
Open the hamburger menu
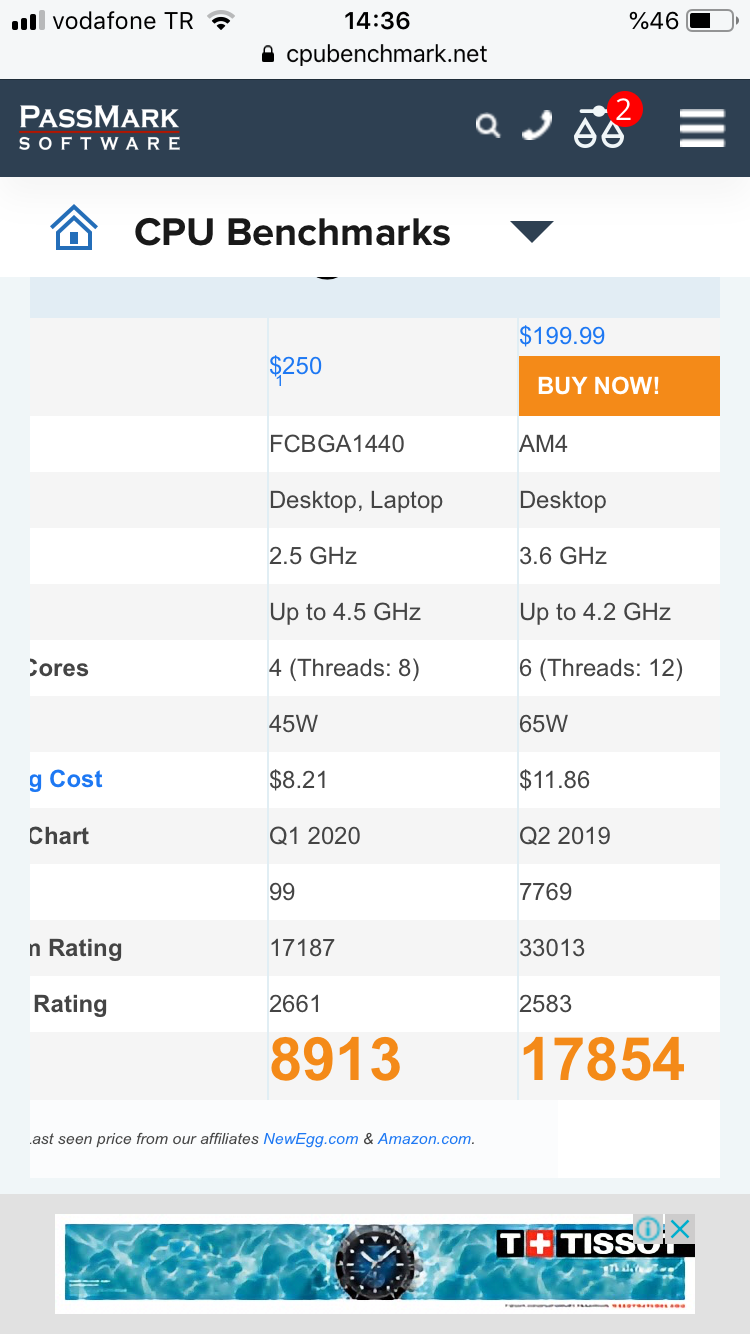click(702, 128)
